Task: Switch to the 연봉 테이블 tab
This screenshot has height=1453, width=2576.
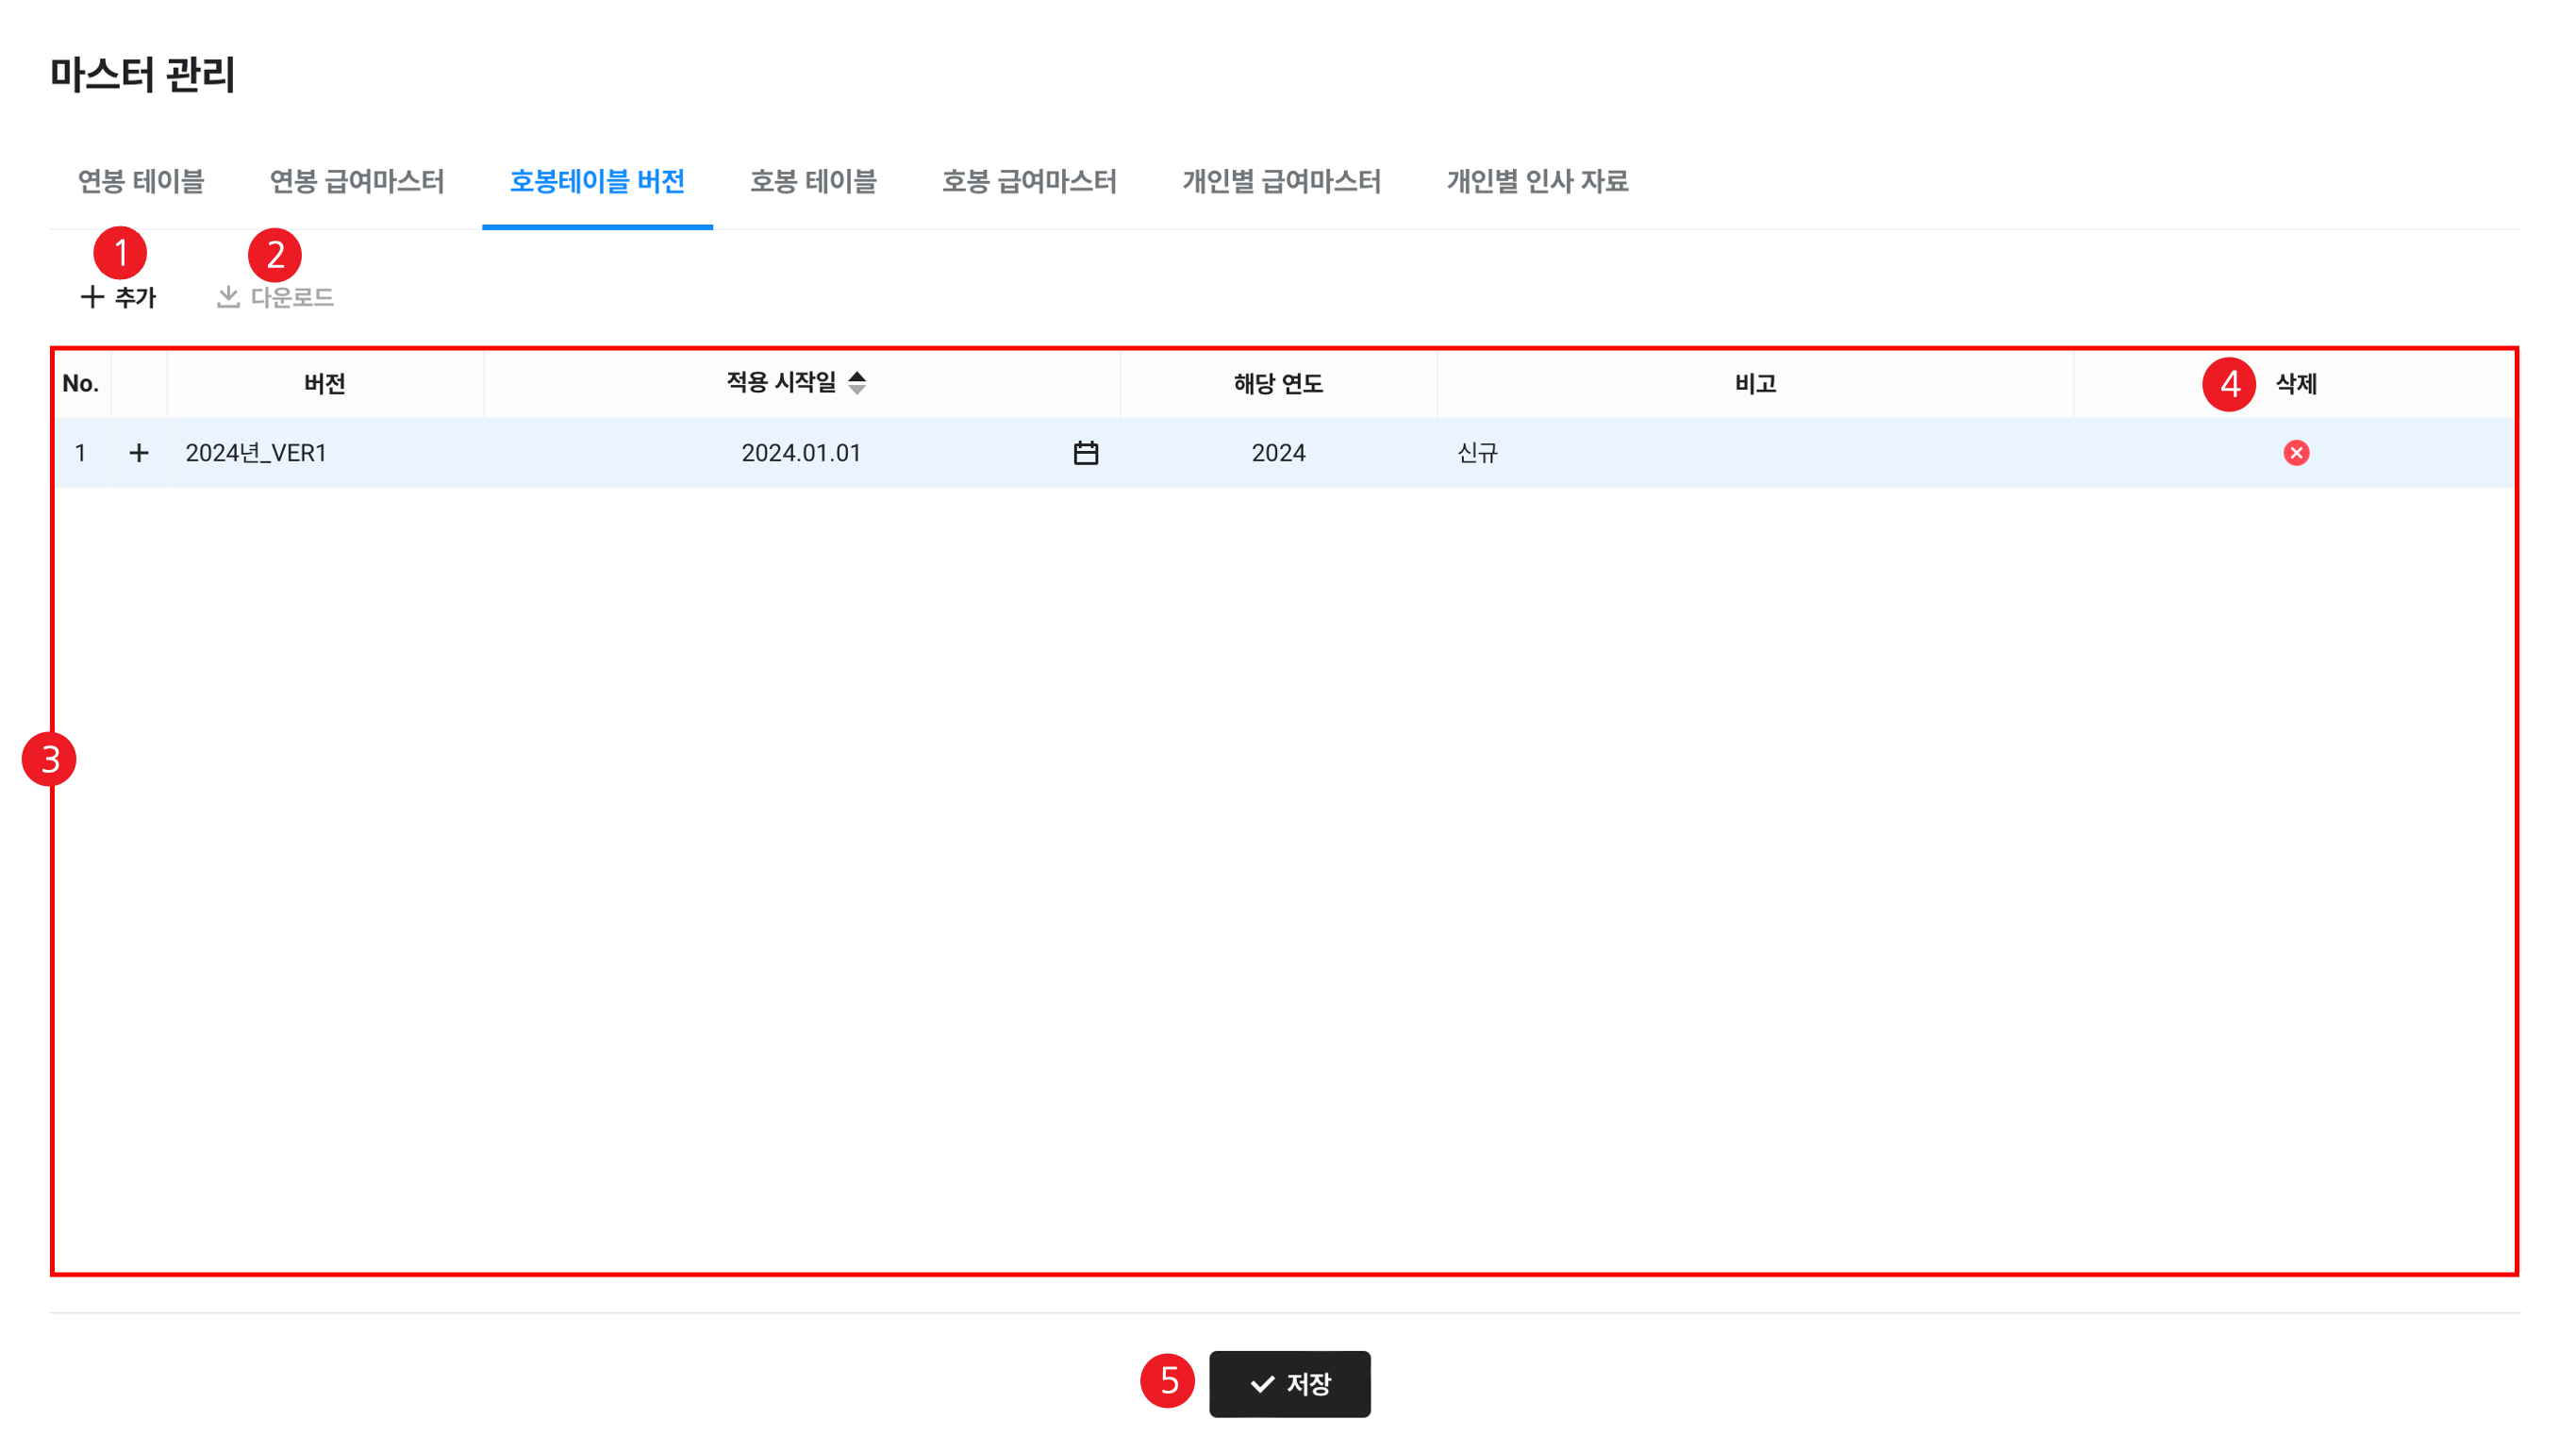Action: [141, 181]
